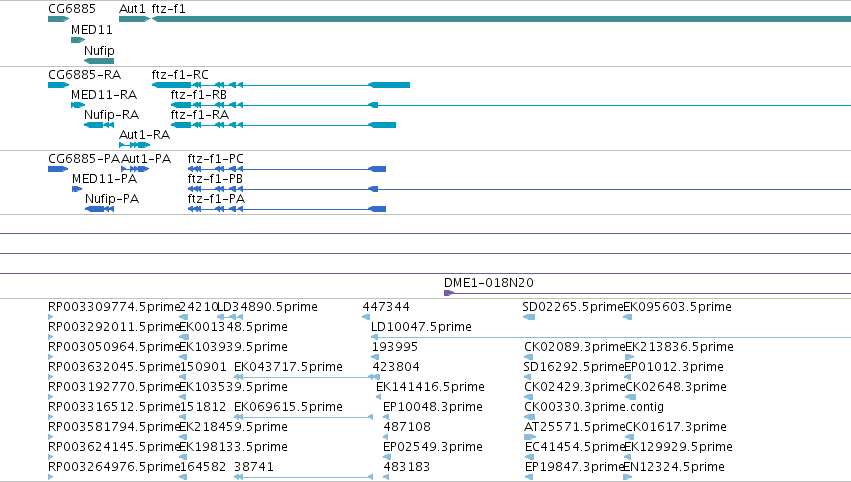Select the 483183 feature label
This screenshot has width=851, height=482.
(x=407, y=468)
